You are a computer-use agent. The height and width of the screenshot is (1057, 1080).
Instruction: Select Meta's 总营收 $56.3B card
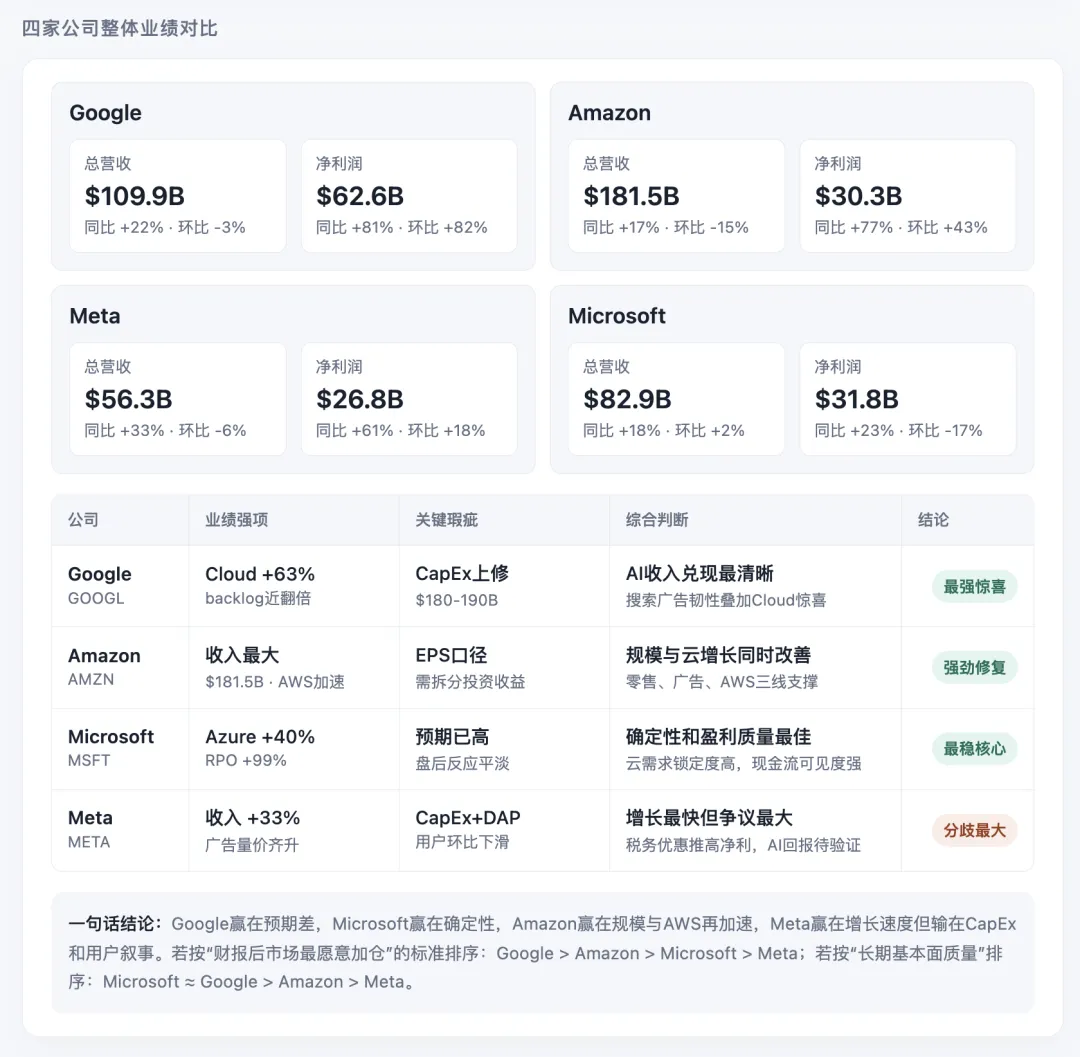coord(178,399)
